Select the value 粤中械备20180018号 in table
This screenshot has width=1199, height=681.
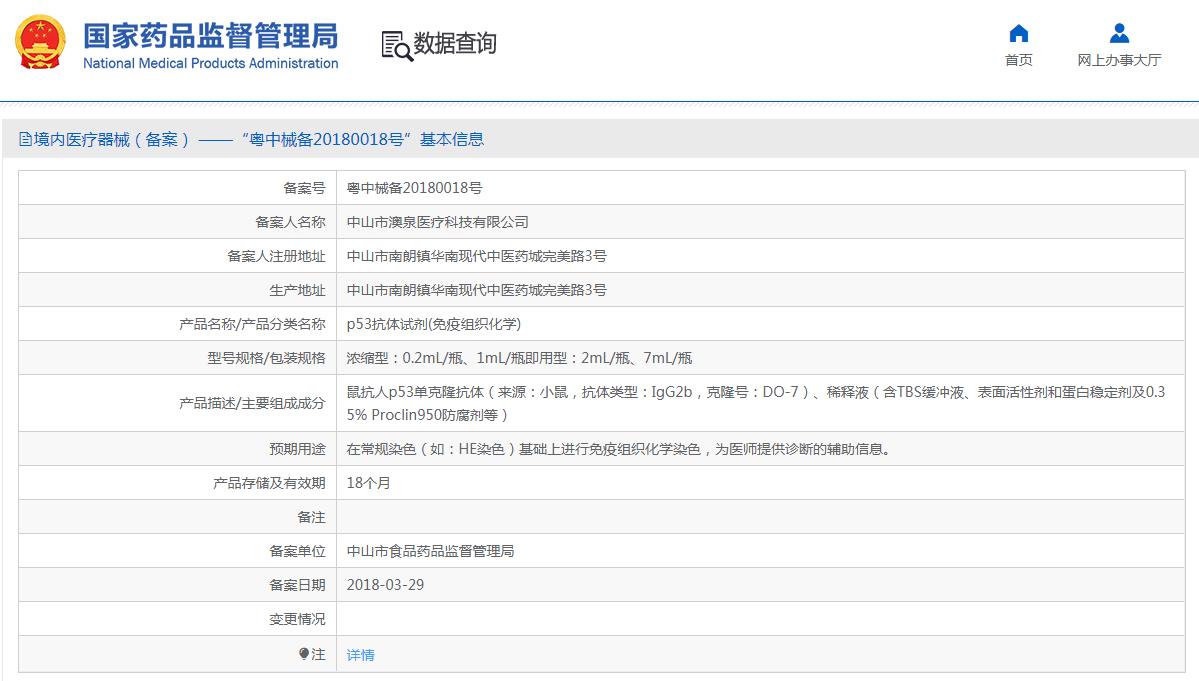point(414,188)
